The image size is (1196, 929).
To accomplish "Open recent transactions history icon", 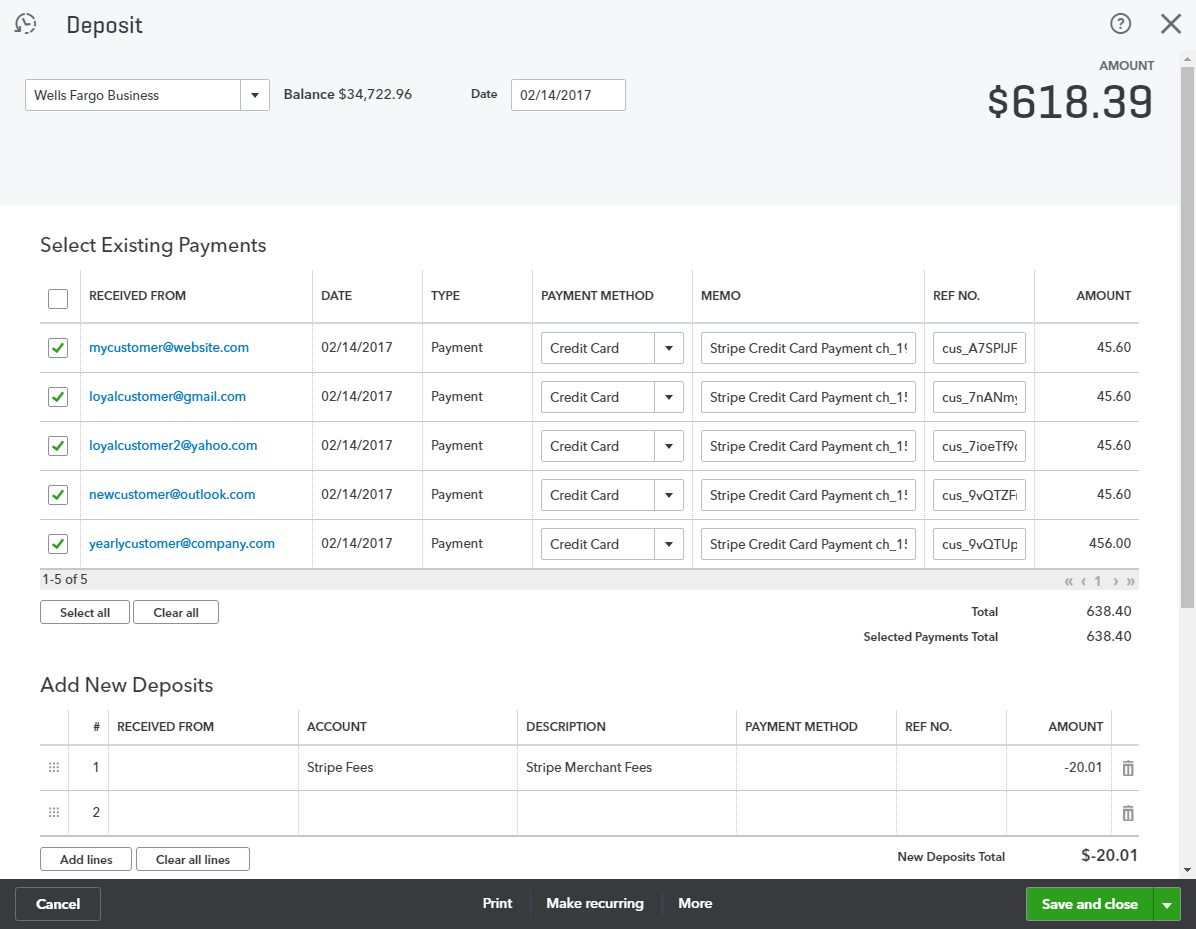I will [26, 24].
